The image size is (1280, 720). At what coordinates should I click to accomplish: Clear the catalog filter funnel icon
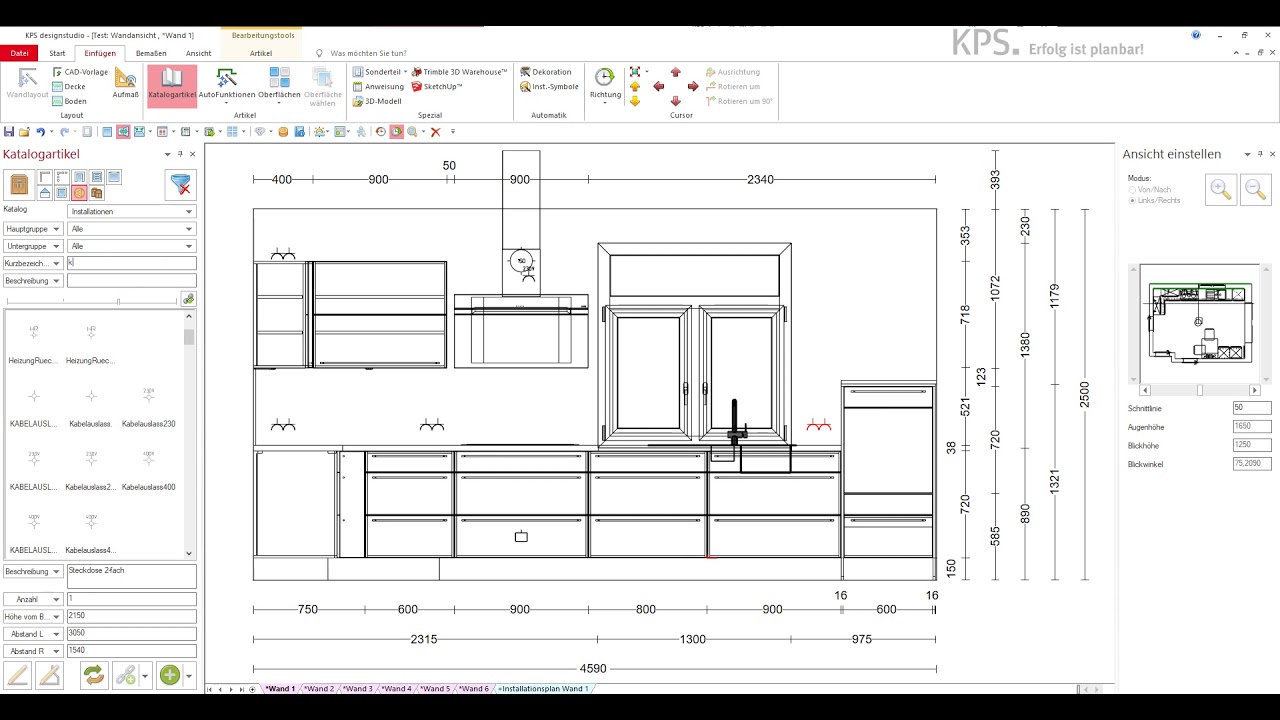(181, 185)
